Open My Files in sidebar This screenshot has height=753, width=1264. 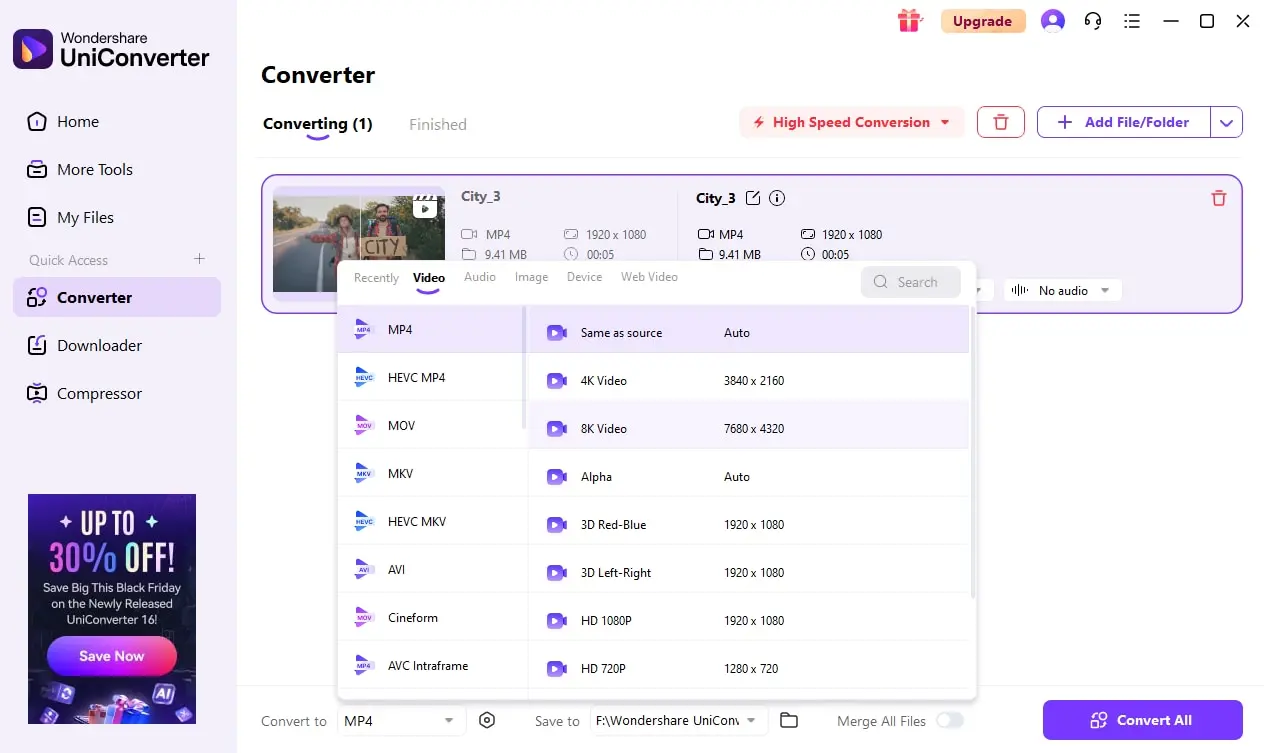coord(117,218)
